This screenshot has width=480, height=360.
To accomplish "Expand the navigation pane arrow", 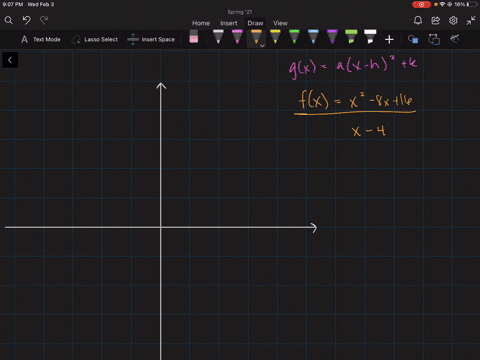I will [10, 60].
